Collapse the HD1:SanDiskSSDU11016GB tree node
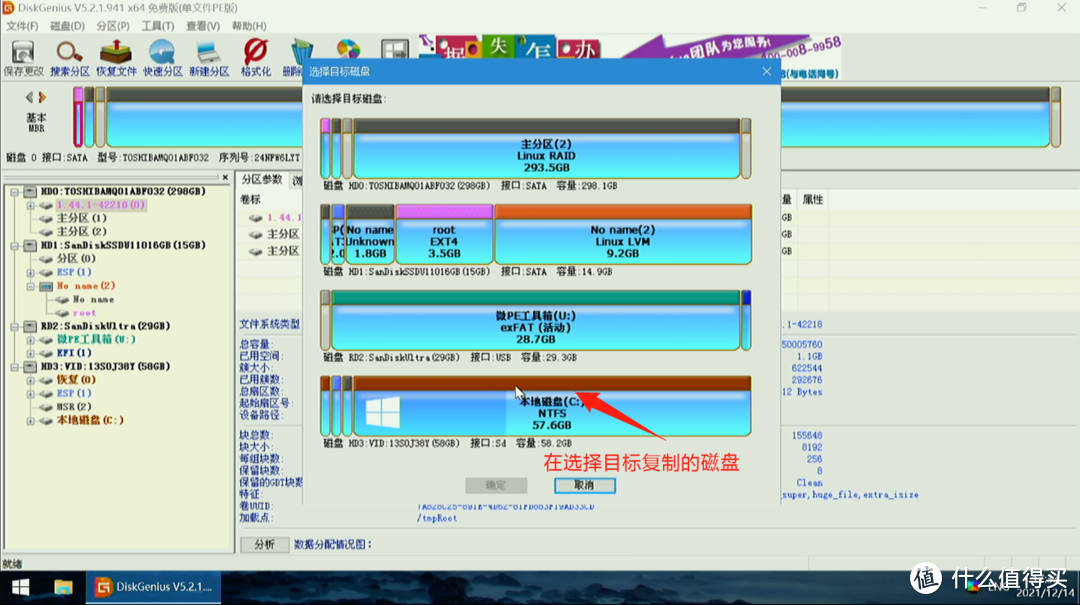The width and height of the screenshot is (1080, 605). (x=14, y=245)
